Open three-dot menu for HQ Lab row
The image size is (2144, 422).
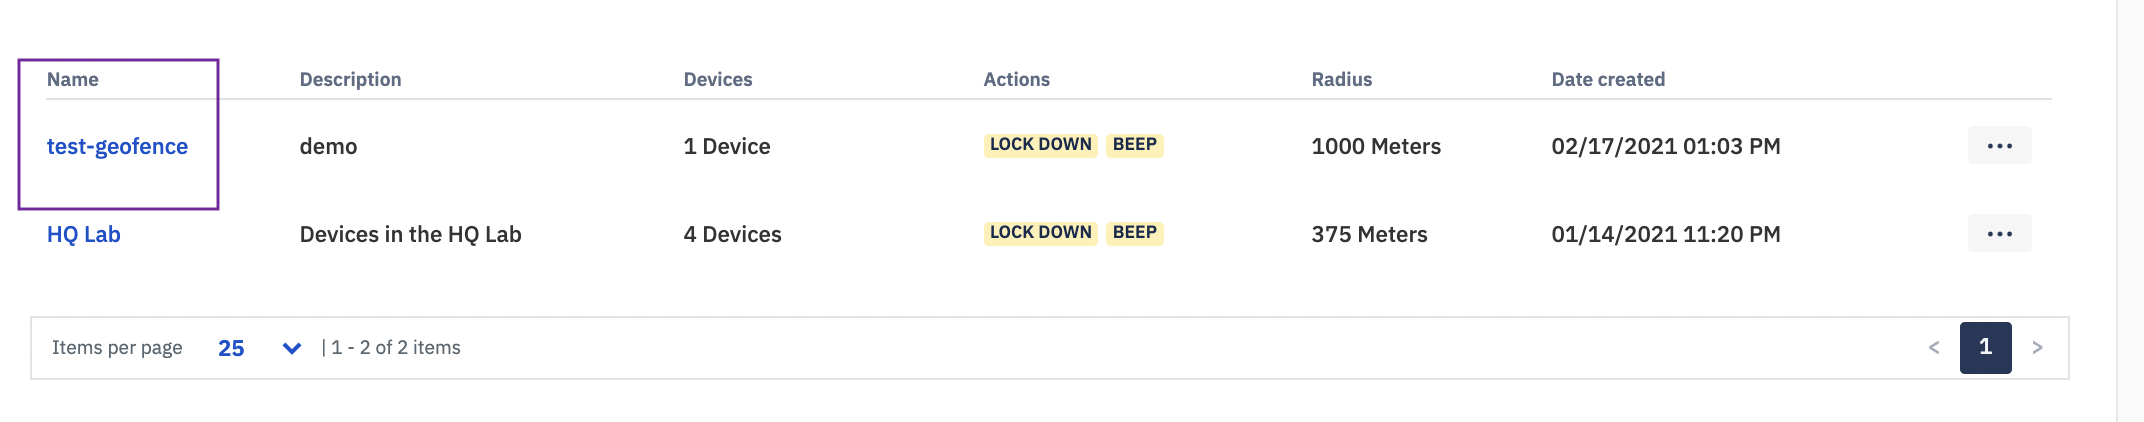[1999, 234]
